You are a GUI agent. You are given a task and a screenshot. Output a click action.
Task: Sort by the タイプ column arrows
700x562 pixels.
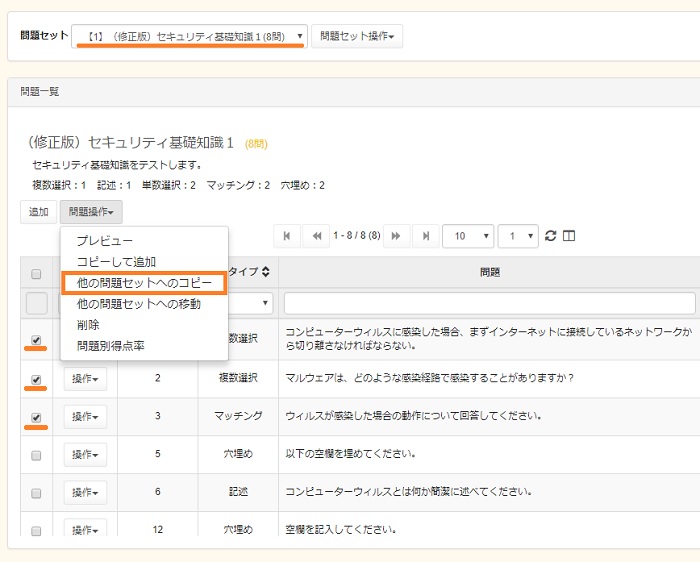tap(266, 271)
